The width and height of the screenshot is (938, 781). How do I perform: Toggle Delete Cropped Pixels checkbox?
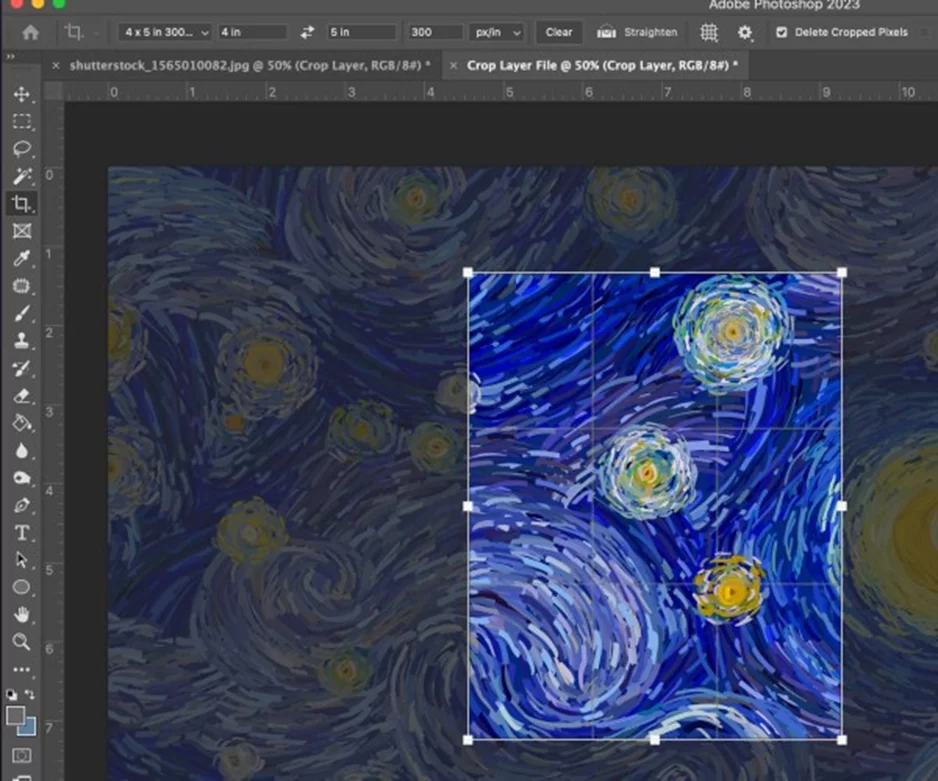[x=781, y=32]
